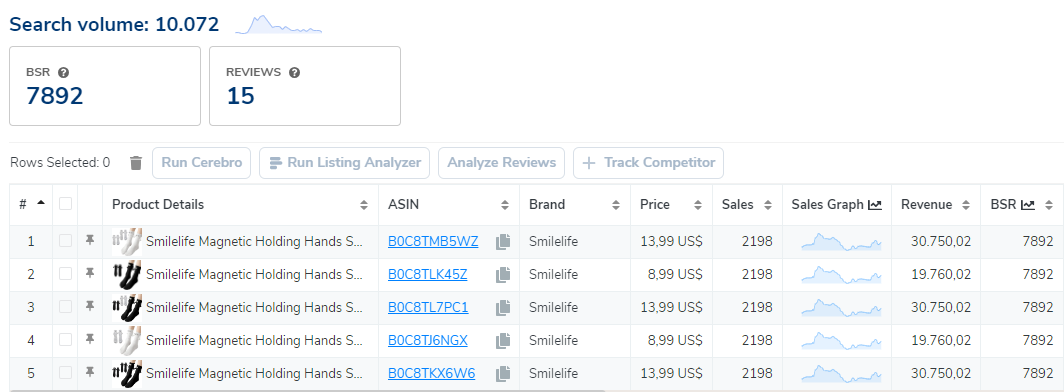Click the trash delete rows icon
This screenshot has width=1064, height=392.
click(x=136, y=163)
